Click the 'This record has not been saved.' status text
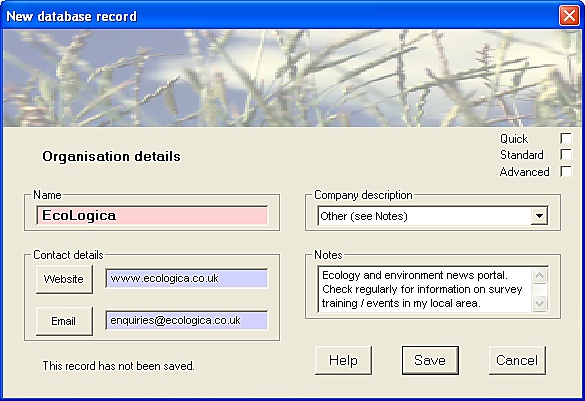The width and height of the screenshot is (585, 401). pyautogui.click(x=119, y=366)
